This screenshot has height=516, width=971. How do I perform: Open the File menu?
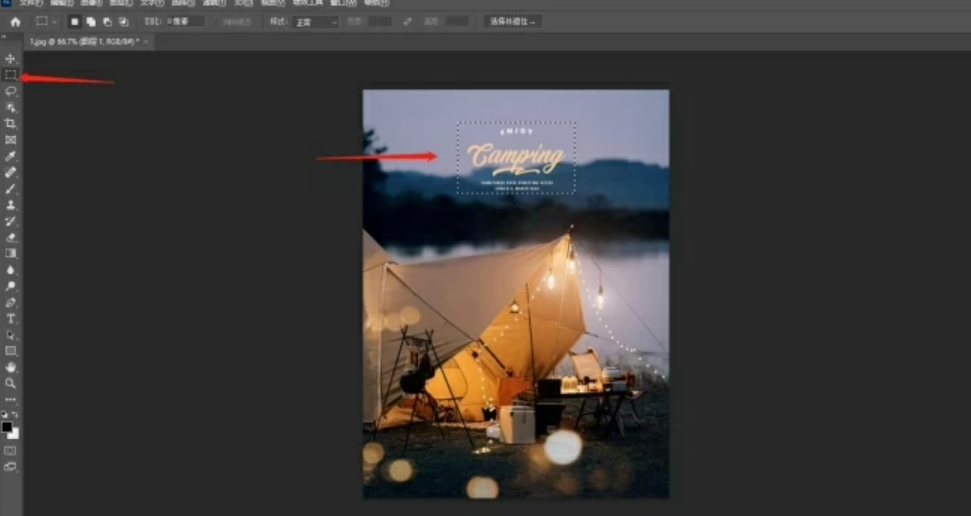(30, 3)
